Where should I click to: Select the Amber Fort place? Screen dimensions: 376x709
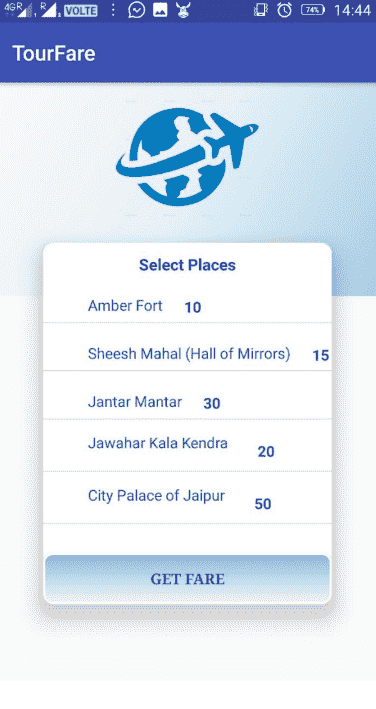(187, 307)
